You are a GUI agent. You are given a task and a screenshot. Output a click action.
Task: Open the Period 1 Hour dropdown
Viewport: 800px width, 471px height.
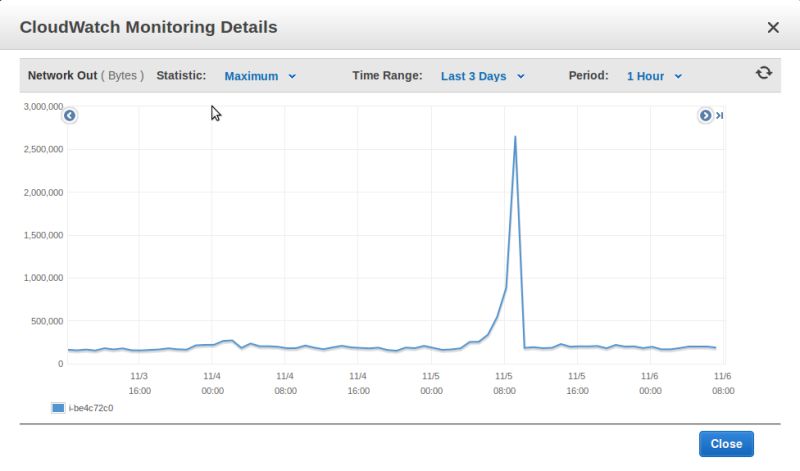click(x=654, y=76)
